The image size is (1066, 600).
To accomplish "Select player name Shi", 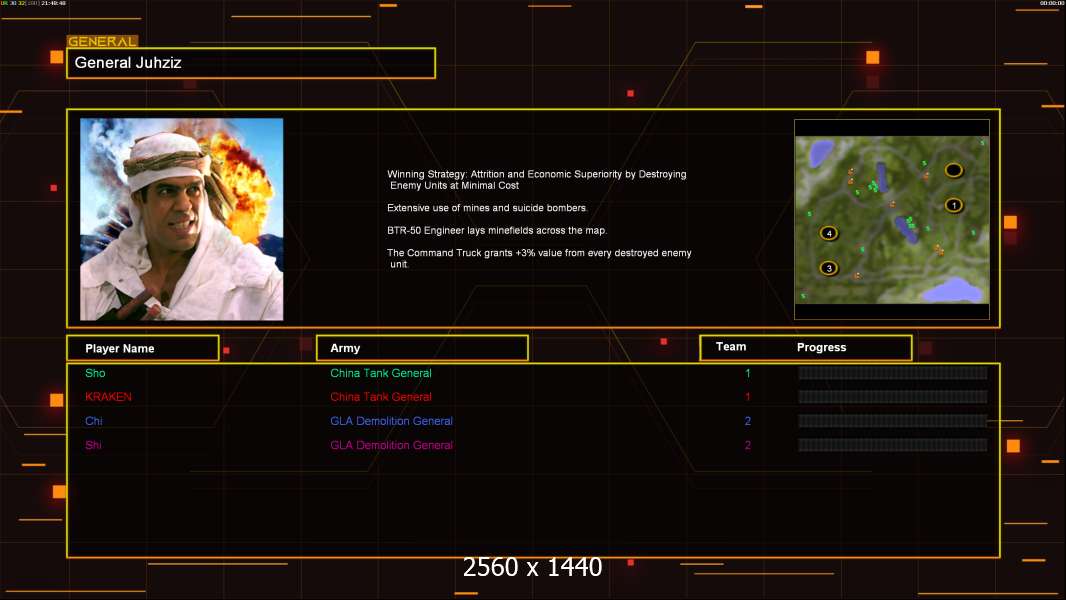I will [x=93, y=445].
